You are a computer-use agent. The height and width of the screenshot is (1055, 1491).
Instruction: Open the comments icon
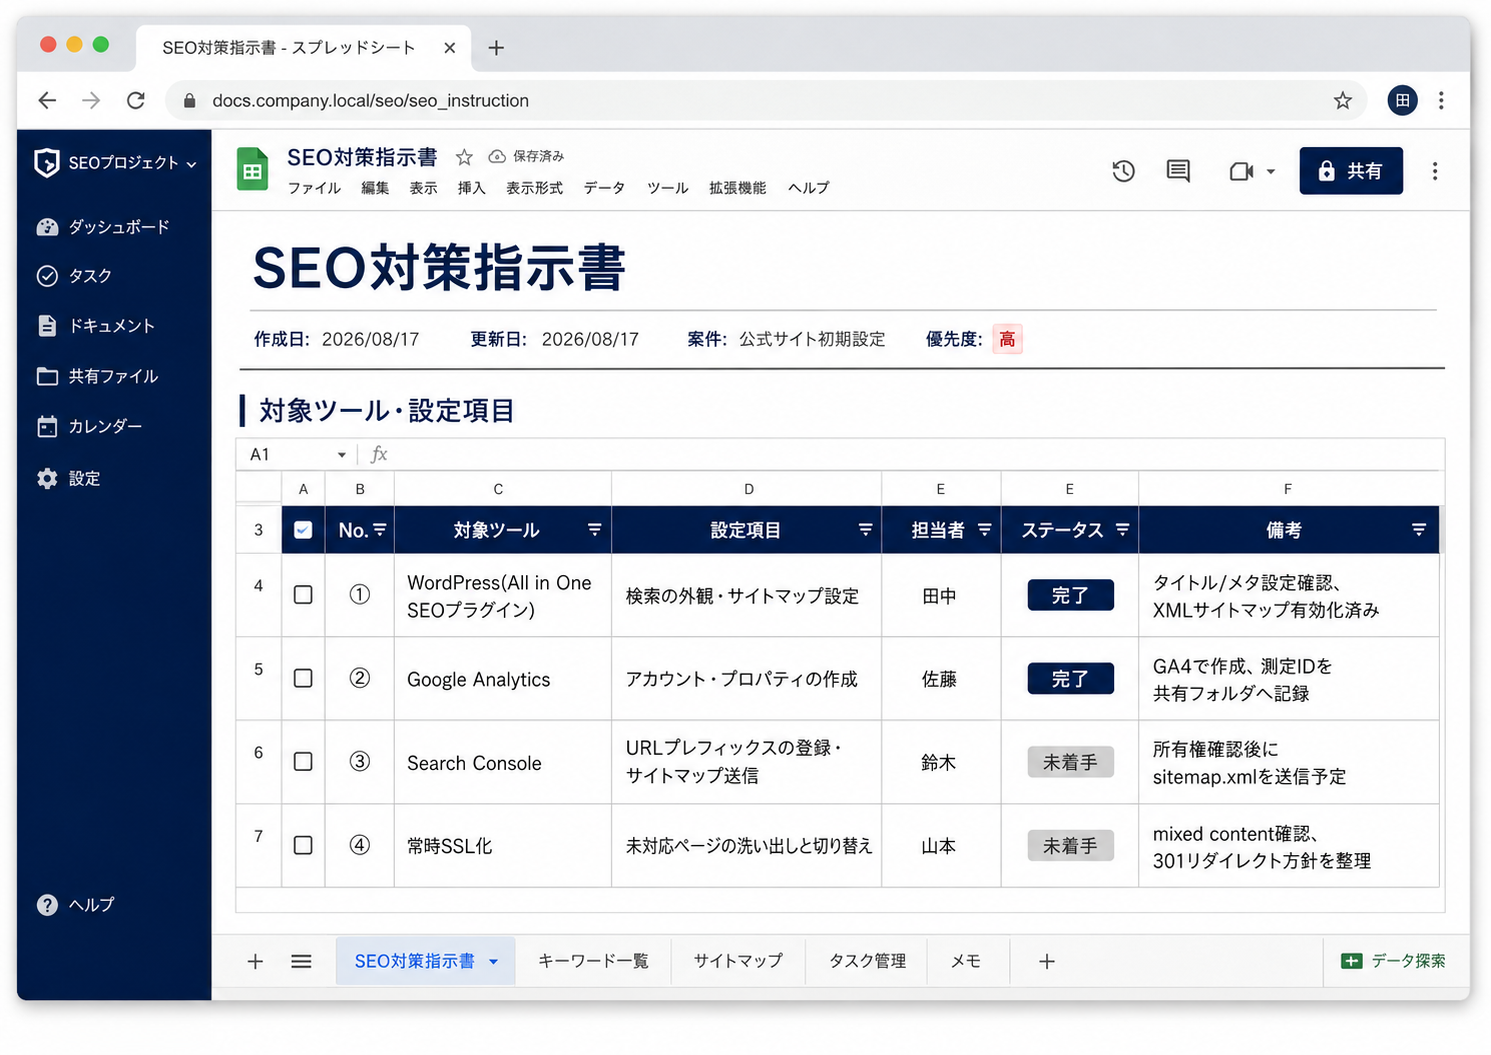pos(1178,171)
